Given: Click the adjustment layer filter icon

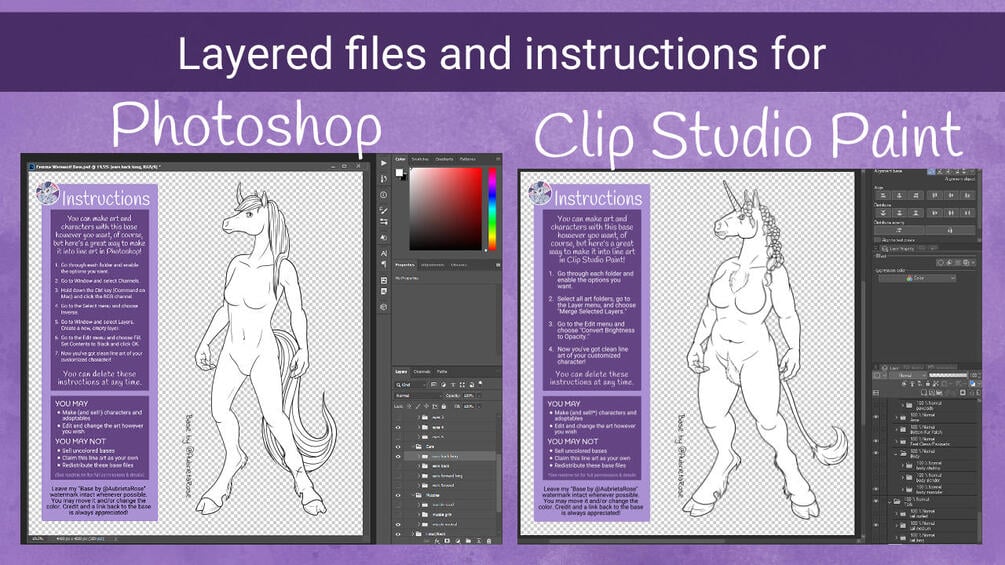Looking at the screenshot, I should (x=444, y=384).
